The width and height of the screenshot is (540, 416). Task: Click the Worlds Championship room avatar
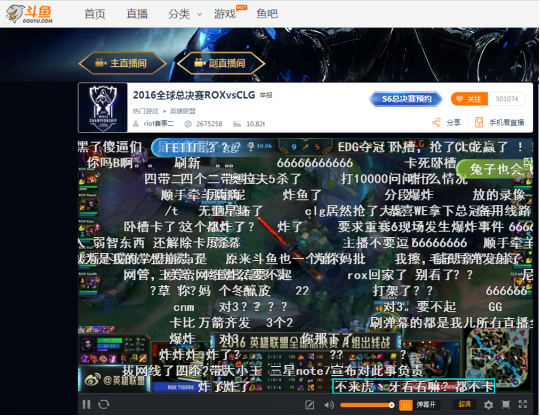click(103, 107)
